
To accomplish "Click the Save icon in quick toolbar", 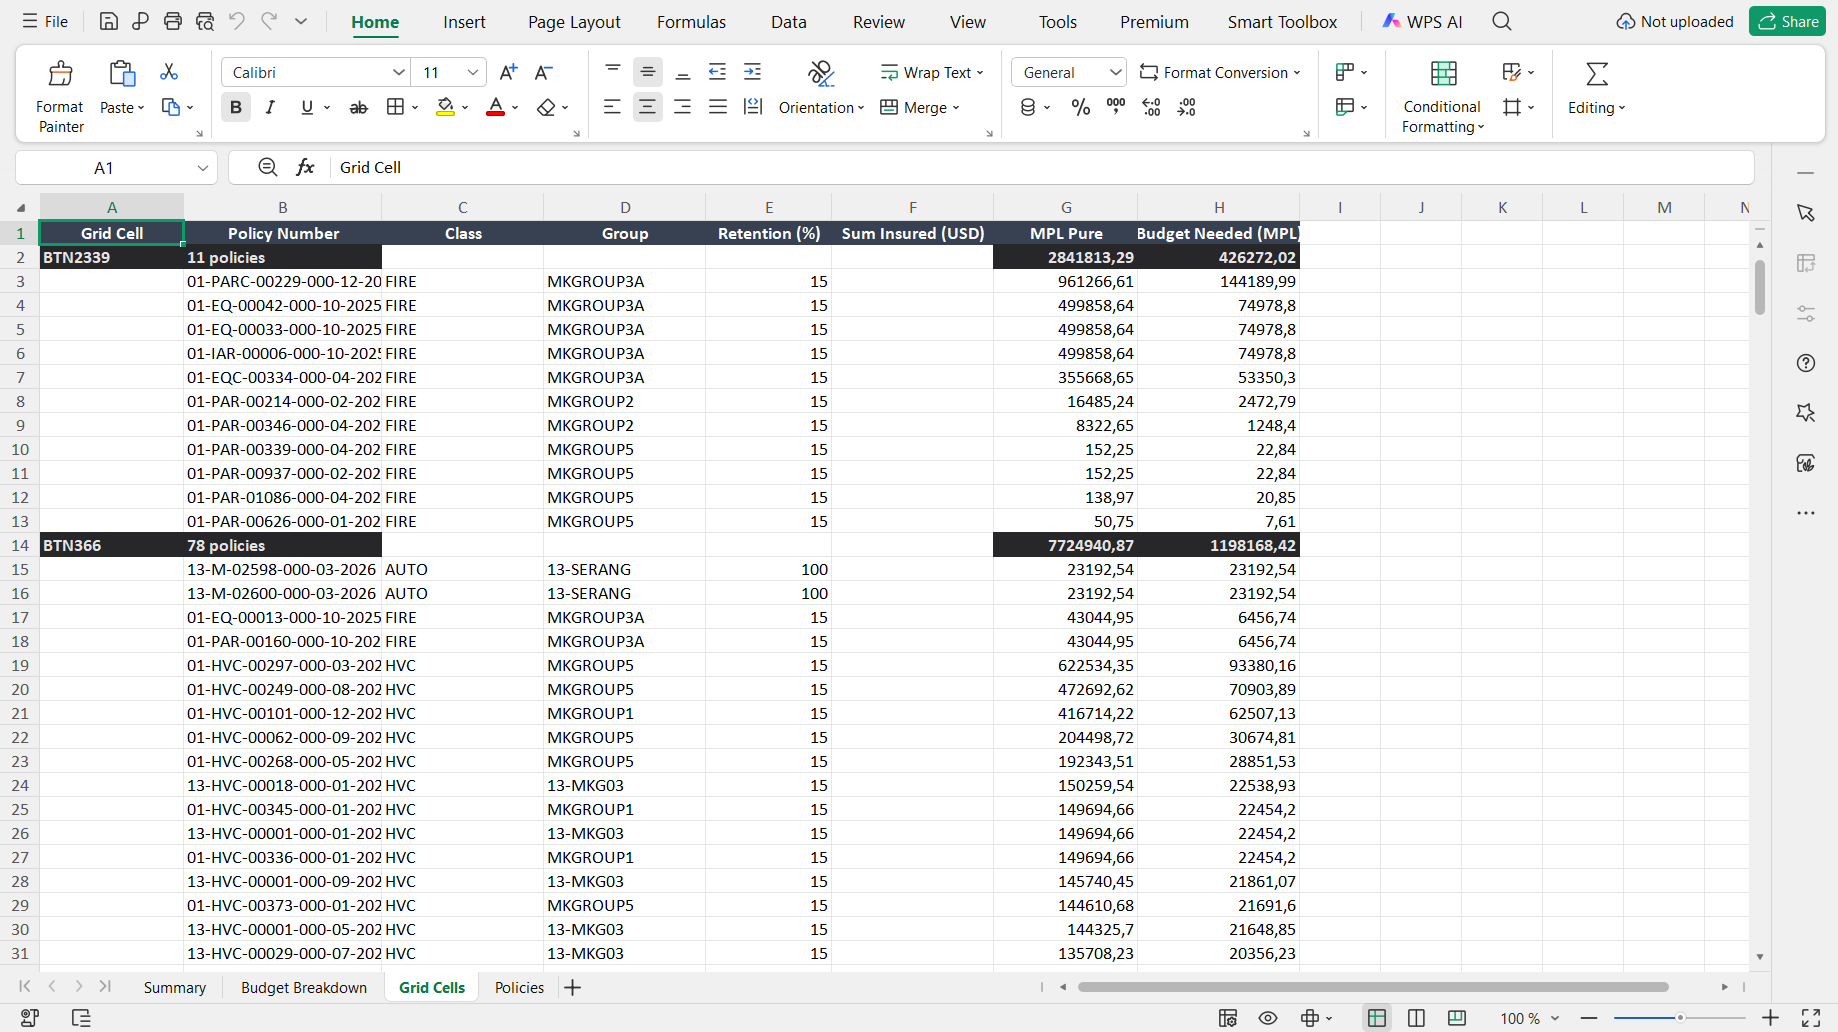I will click(x=109, y=21).
